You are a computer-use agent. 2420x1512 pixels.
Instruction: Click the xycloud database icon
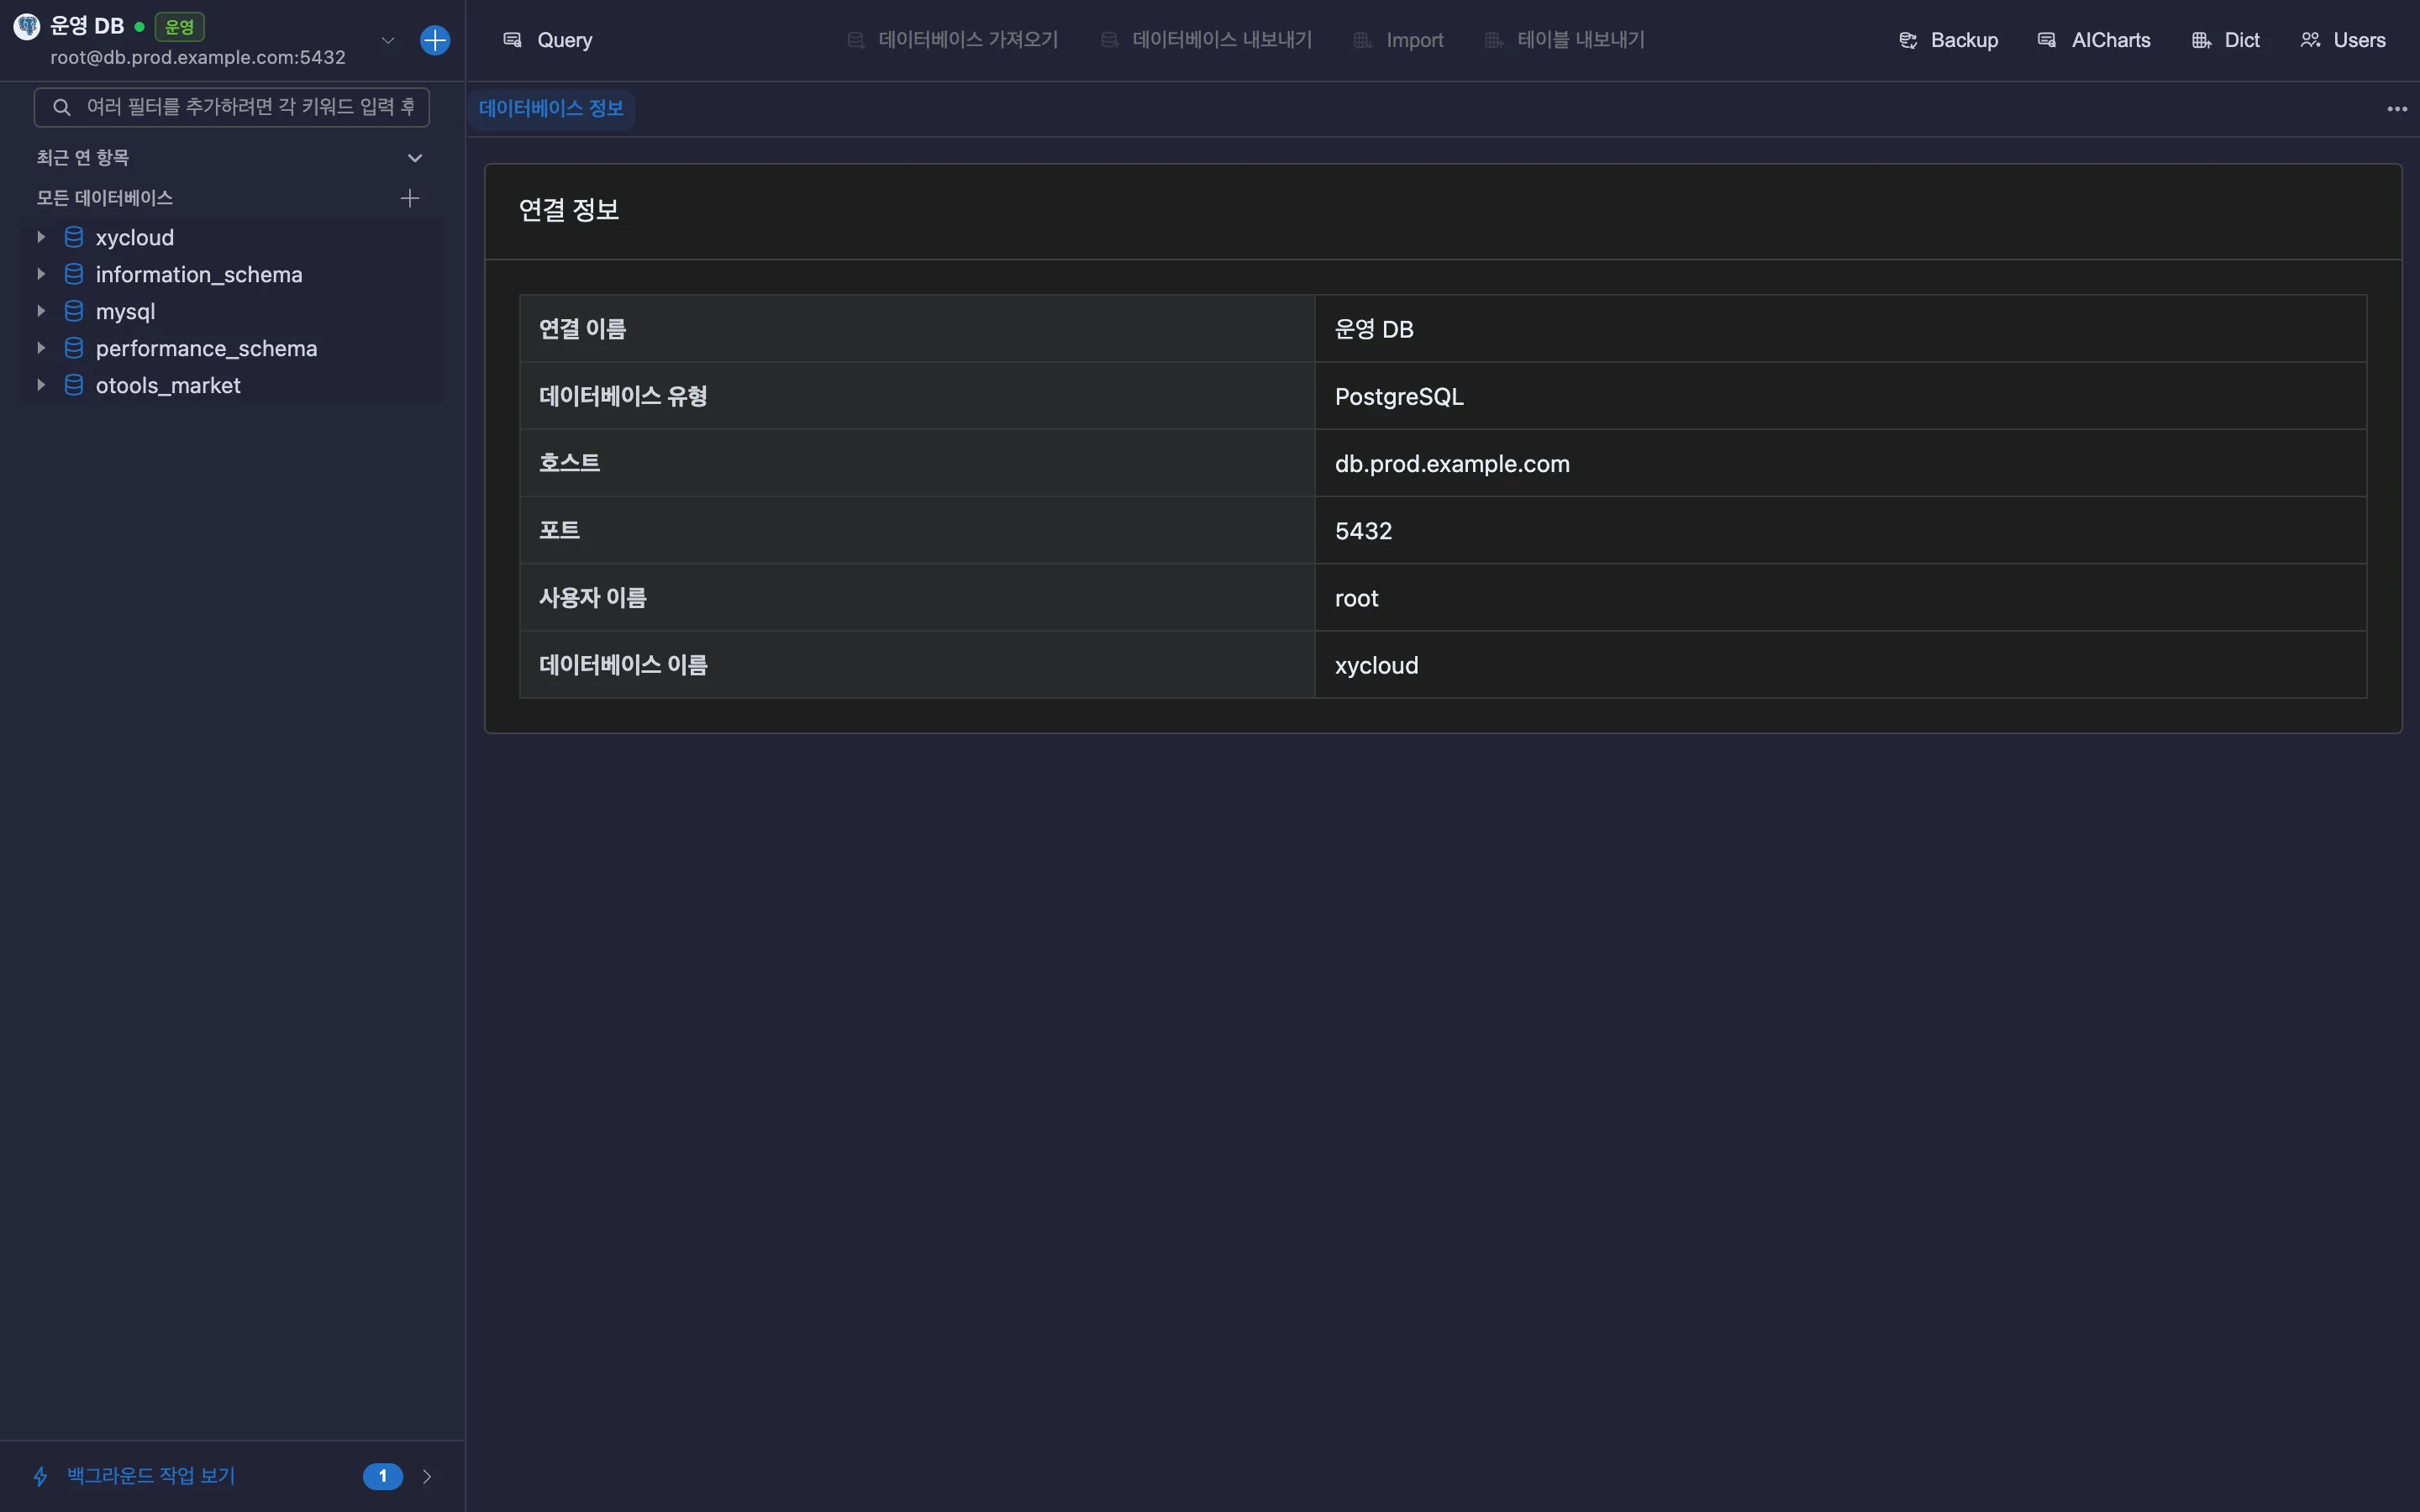74,237
